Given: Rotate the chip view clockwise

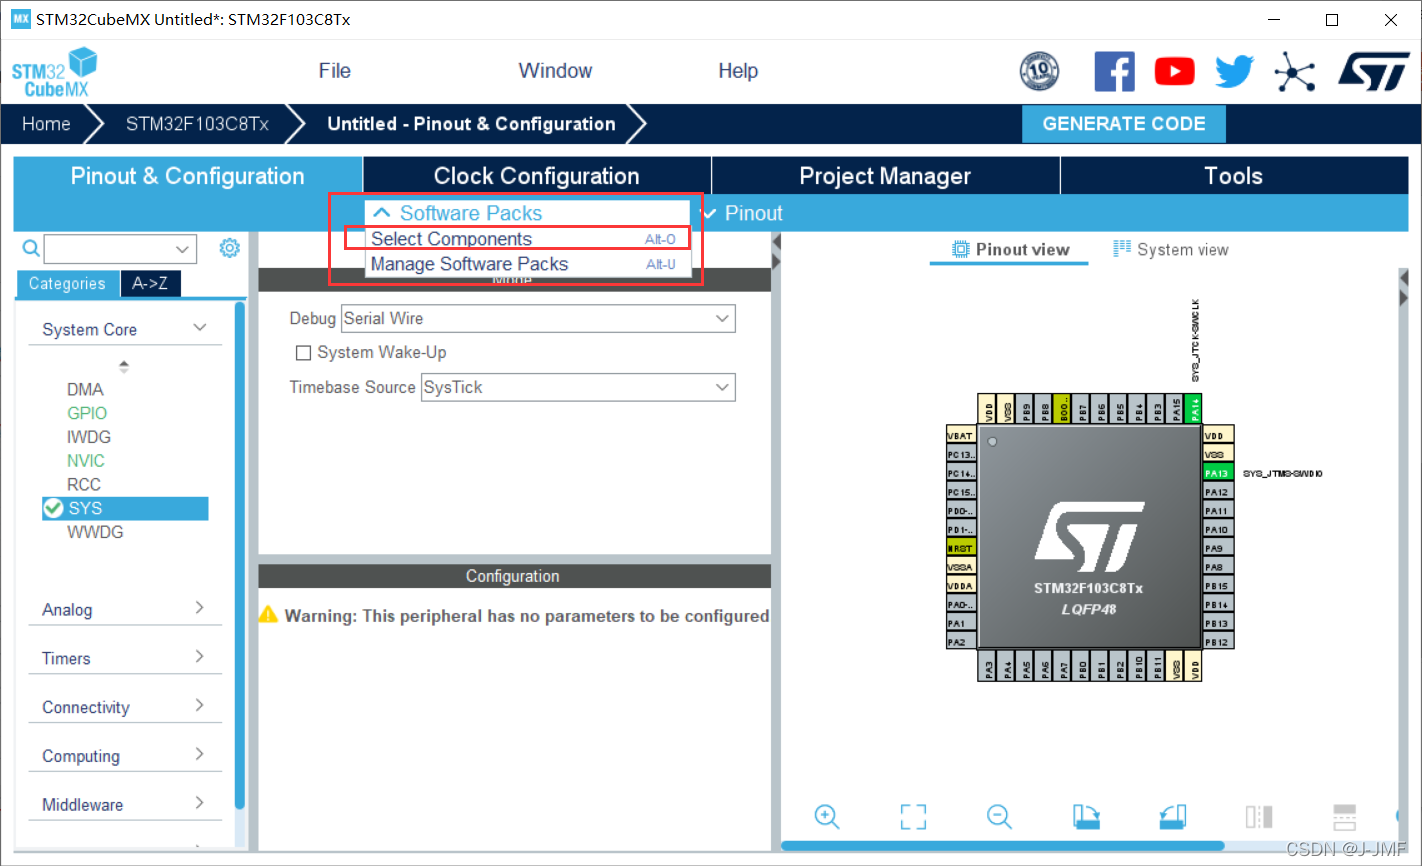Looking at the screenshot, I should tap(1086, 816).
